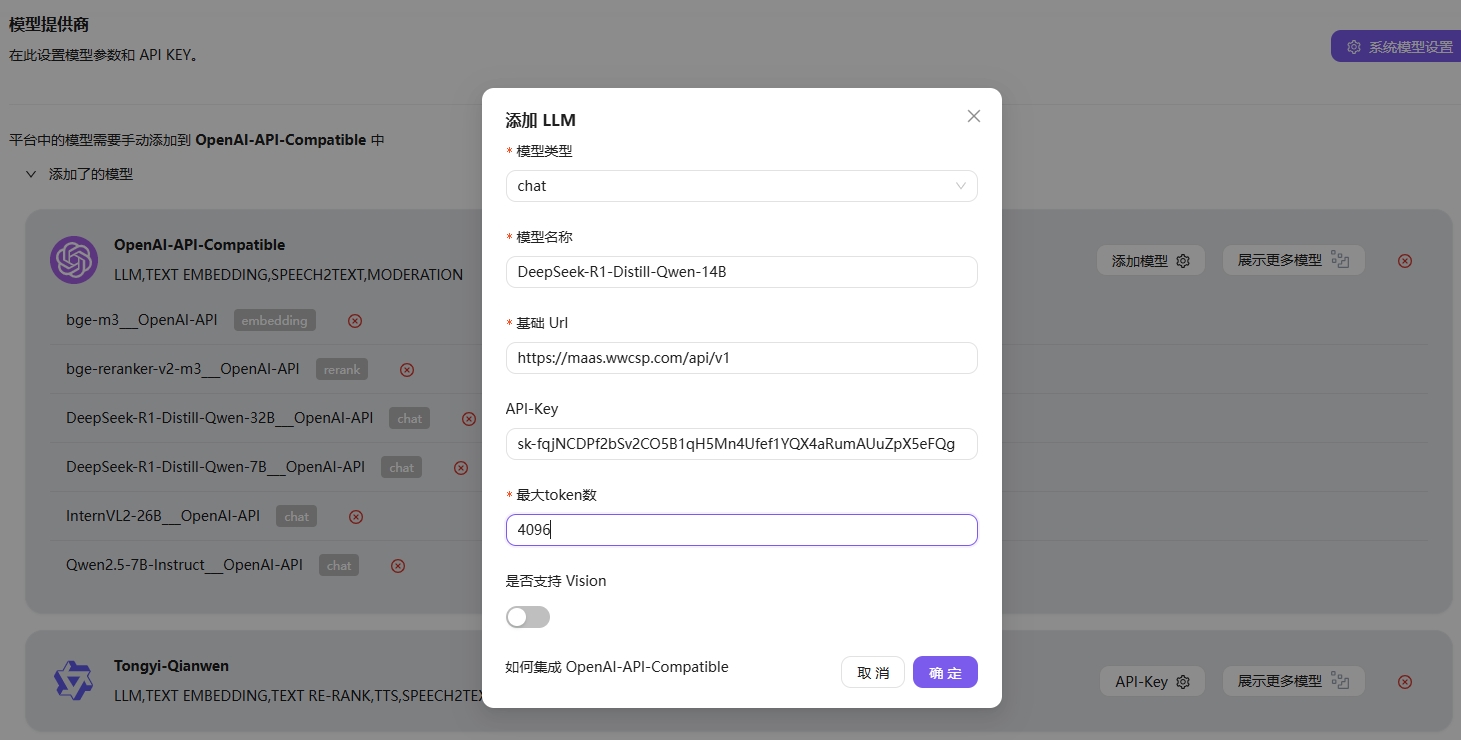This screenshot has width=1461, height=740.
Task: Confirm with the 确定 button
Action: pos(945,673)
